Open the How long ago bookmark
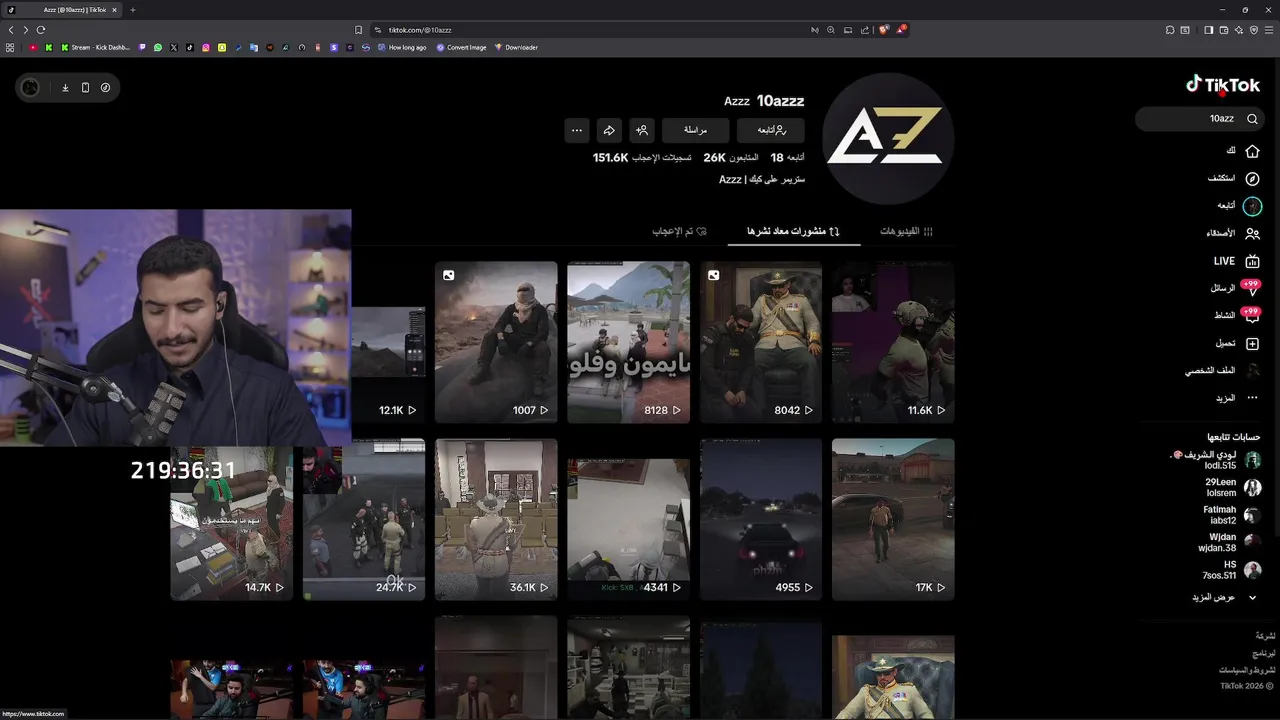The image size is (1280, 720). [x=402, y=47]
